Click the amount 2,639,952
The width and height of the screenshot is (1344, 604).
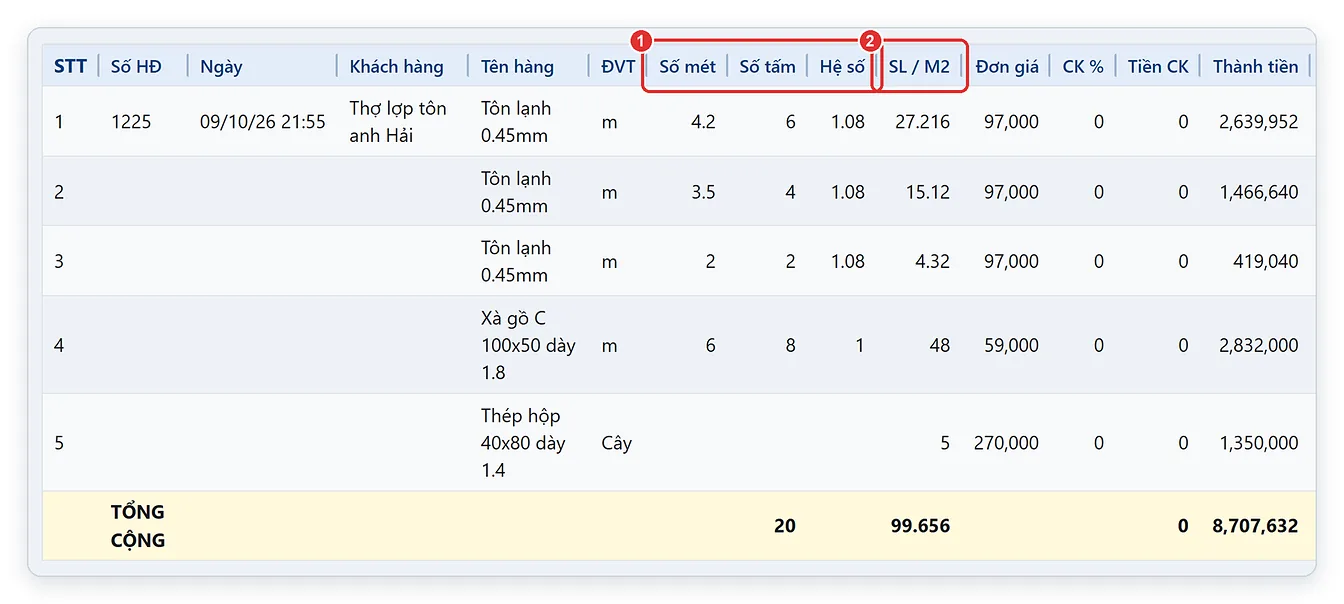click(1258, 122)
